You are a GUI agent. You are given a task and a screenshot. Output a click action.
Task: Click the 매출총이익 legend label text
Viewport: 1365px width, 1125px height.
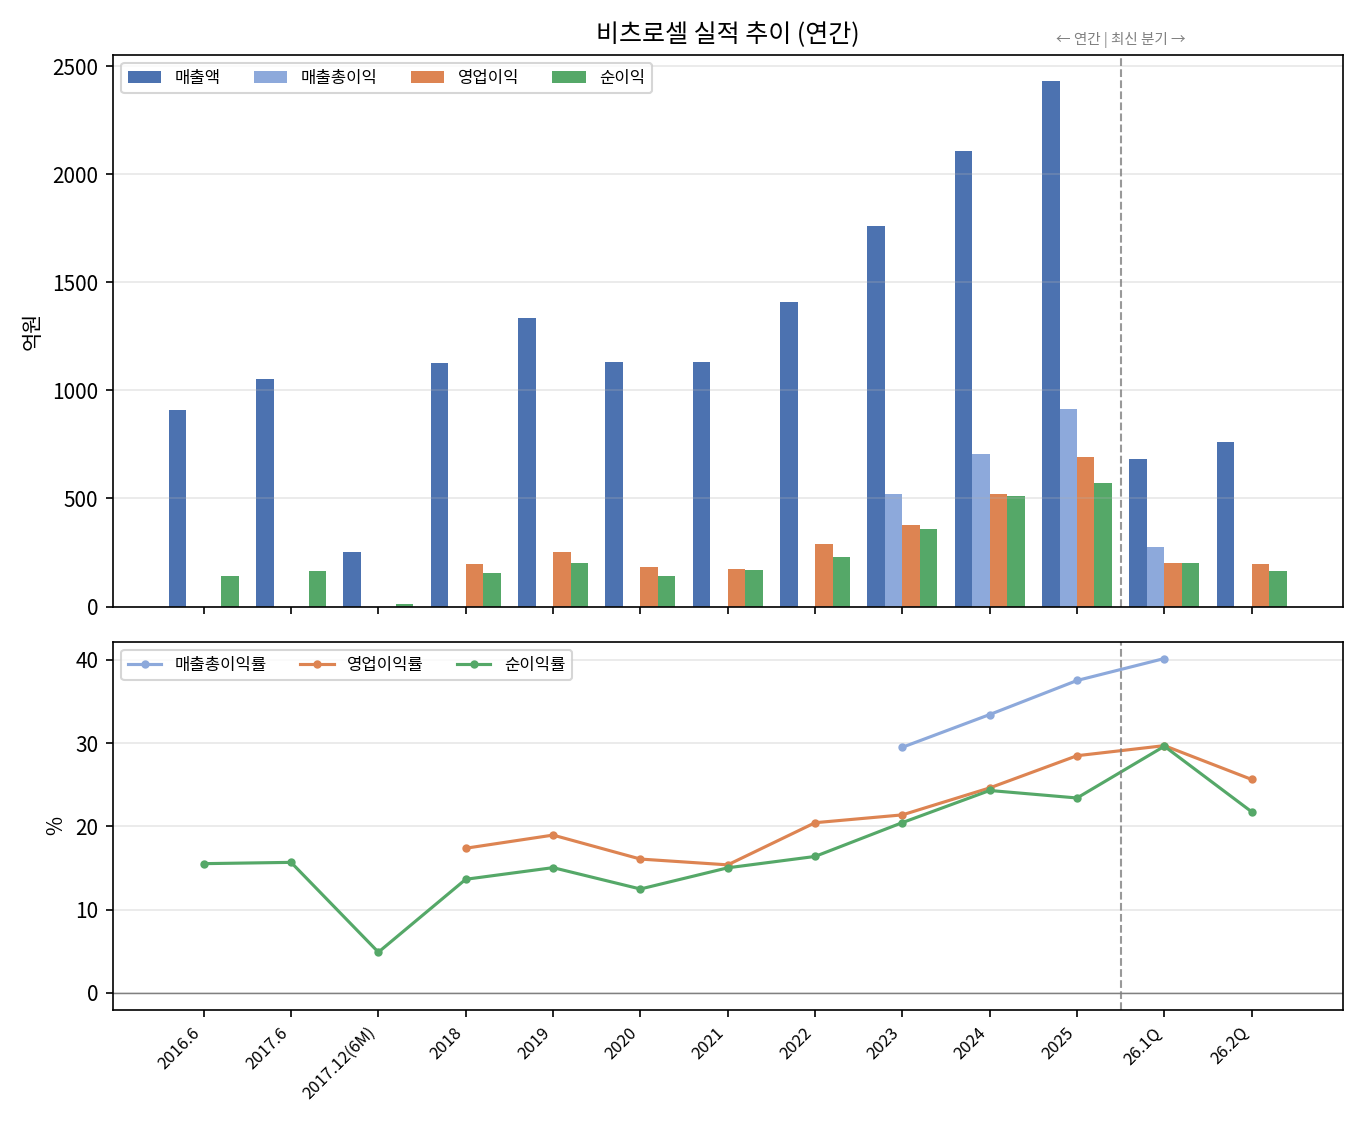pyautogui.click(x=339, y=78)
